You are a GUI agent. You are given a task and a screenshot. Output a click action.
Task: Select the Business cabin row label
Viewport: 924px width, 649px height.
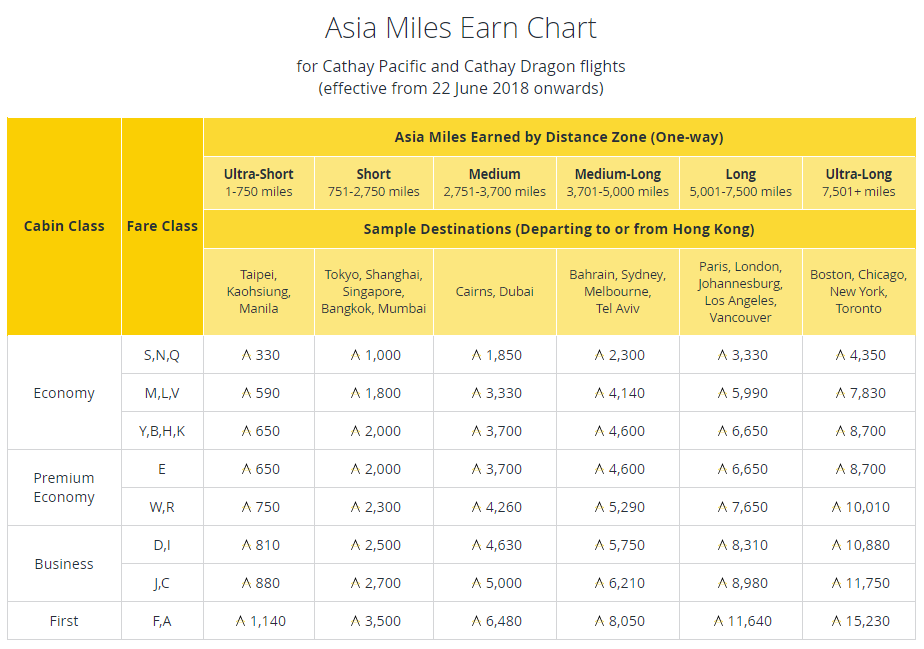[x=64, y=564]
